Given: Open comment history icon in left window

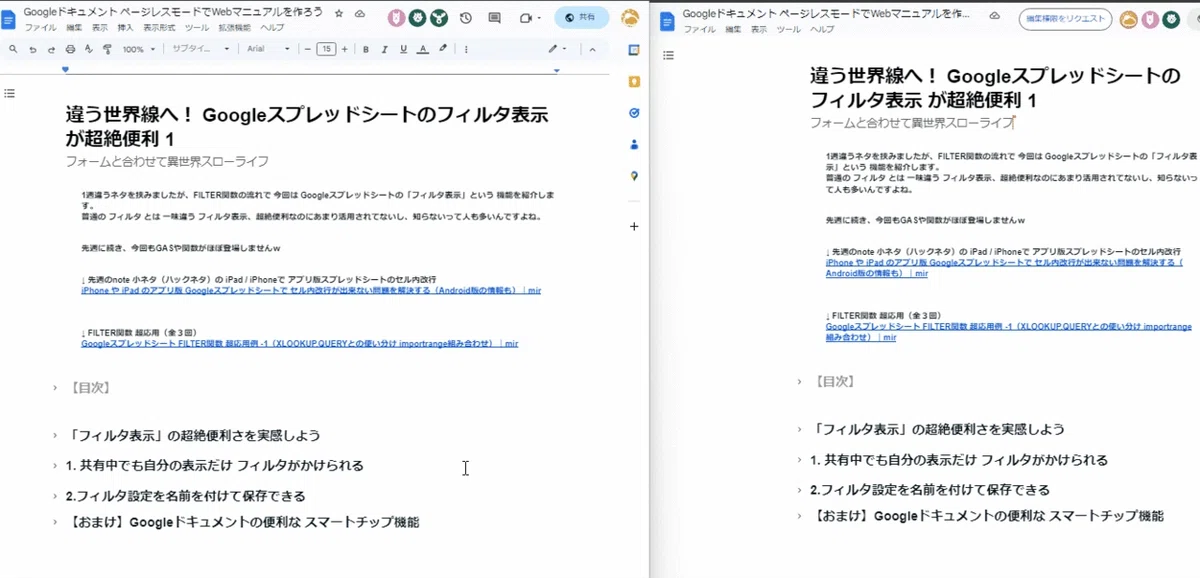Looking at the screenshot, I should 495,18.
